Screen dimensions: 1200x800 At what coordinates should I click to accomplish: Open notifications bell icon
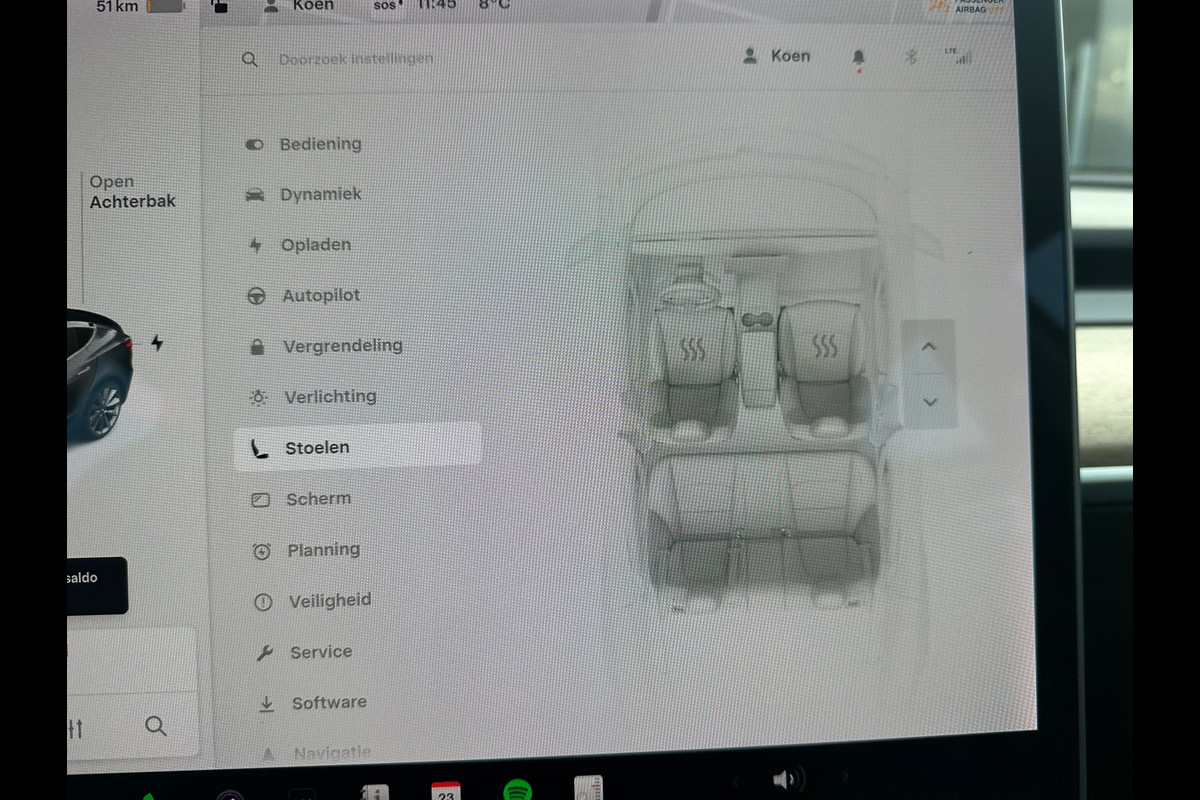(x=858, y=59)
